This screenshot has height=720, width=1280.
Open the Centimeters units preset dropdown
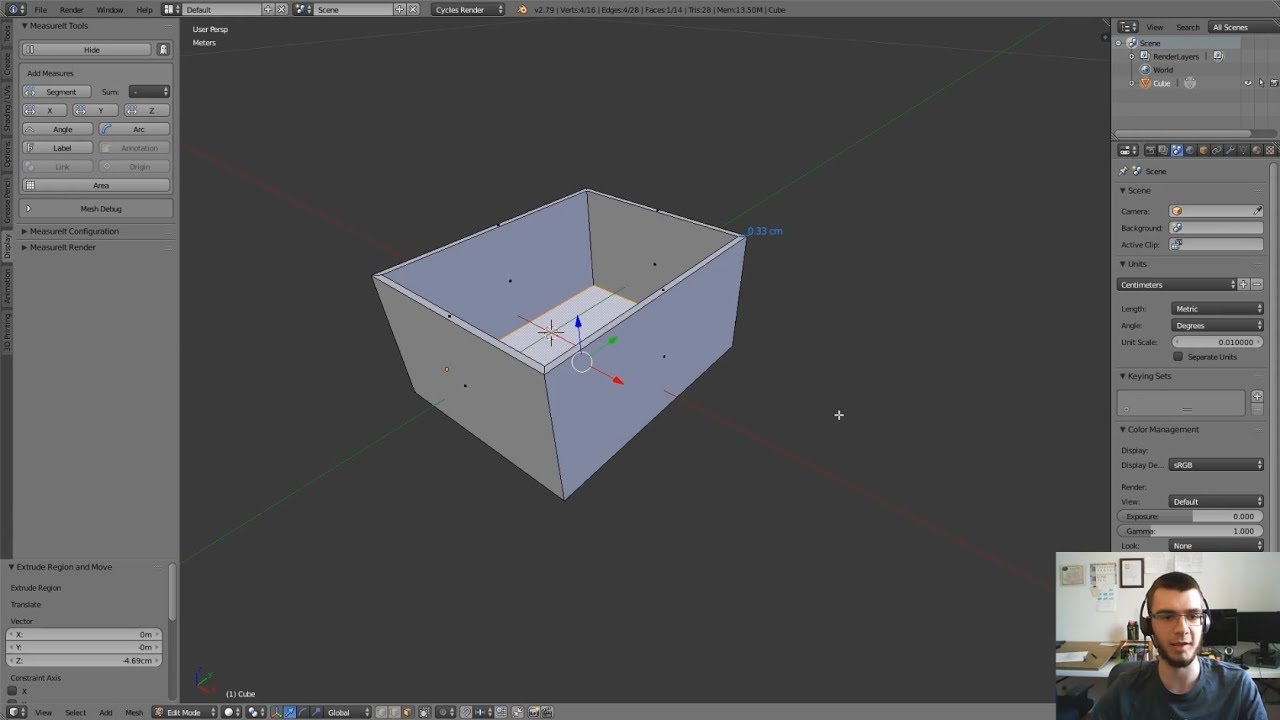coord(1177,285)
